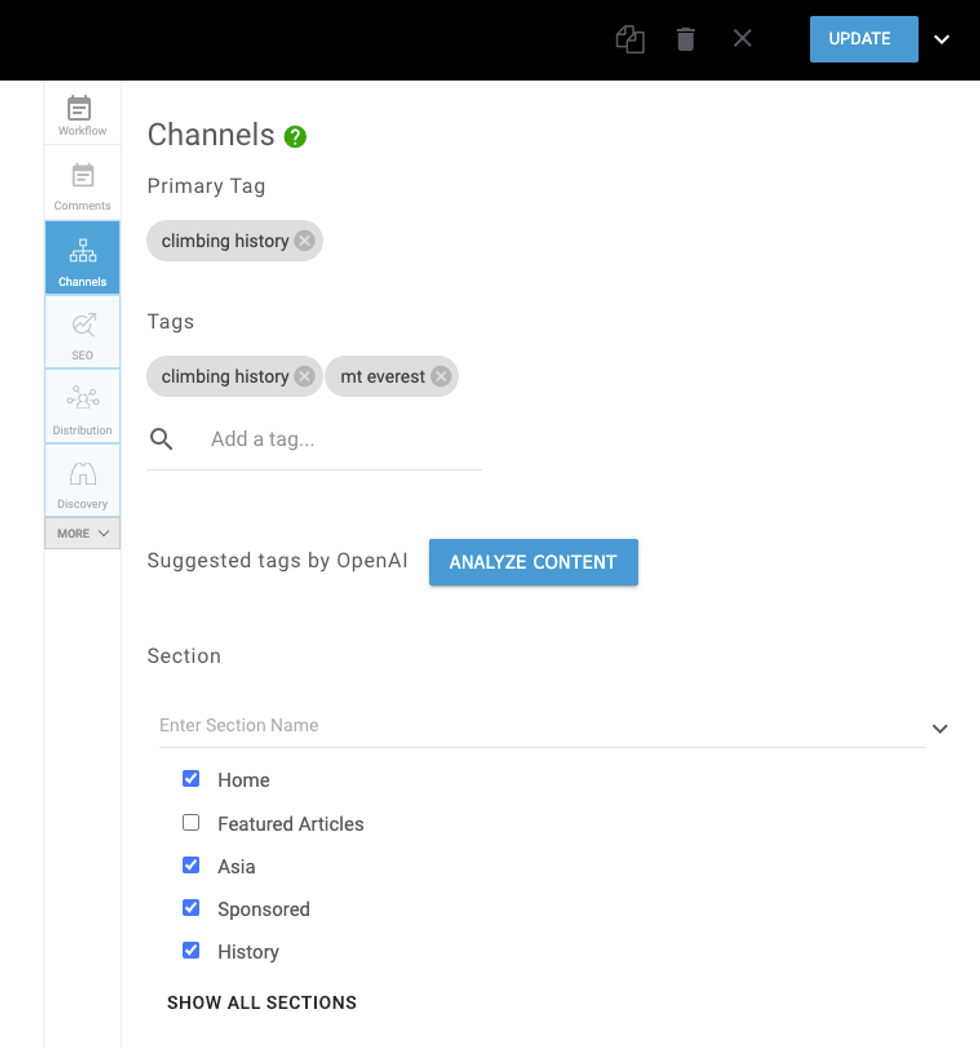
Task: Open the Distribution sidebar panel
Action: 82,406
